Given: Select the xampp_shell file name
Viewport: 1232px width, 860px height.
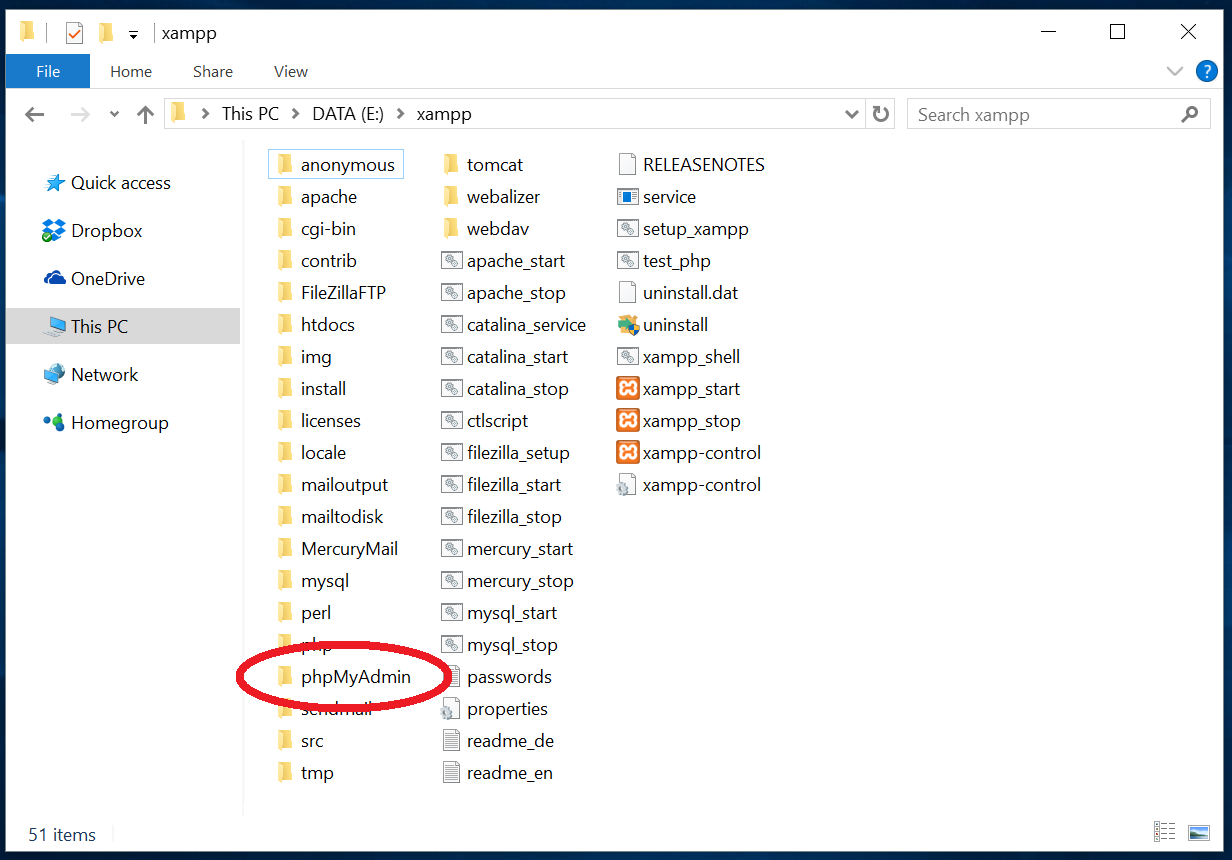Looking at the screenshot, I should point(691,357).
